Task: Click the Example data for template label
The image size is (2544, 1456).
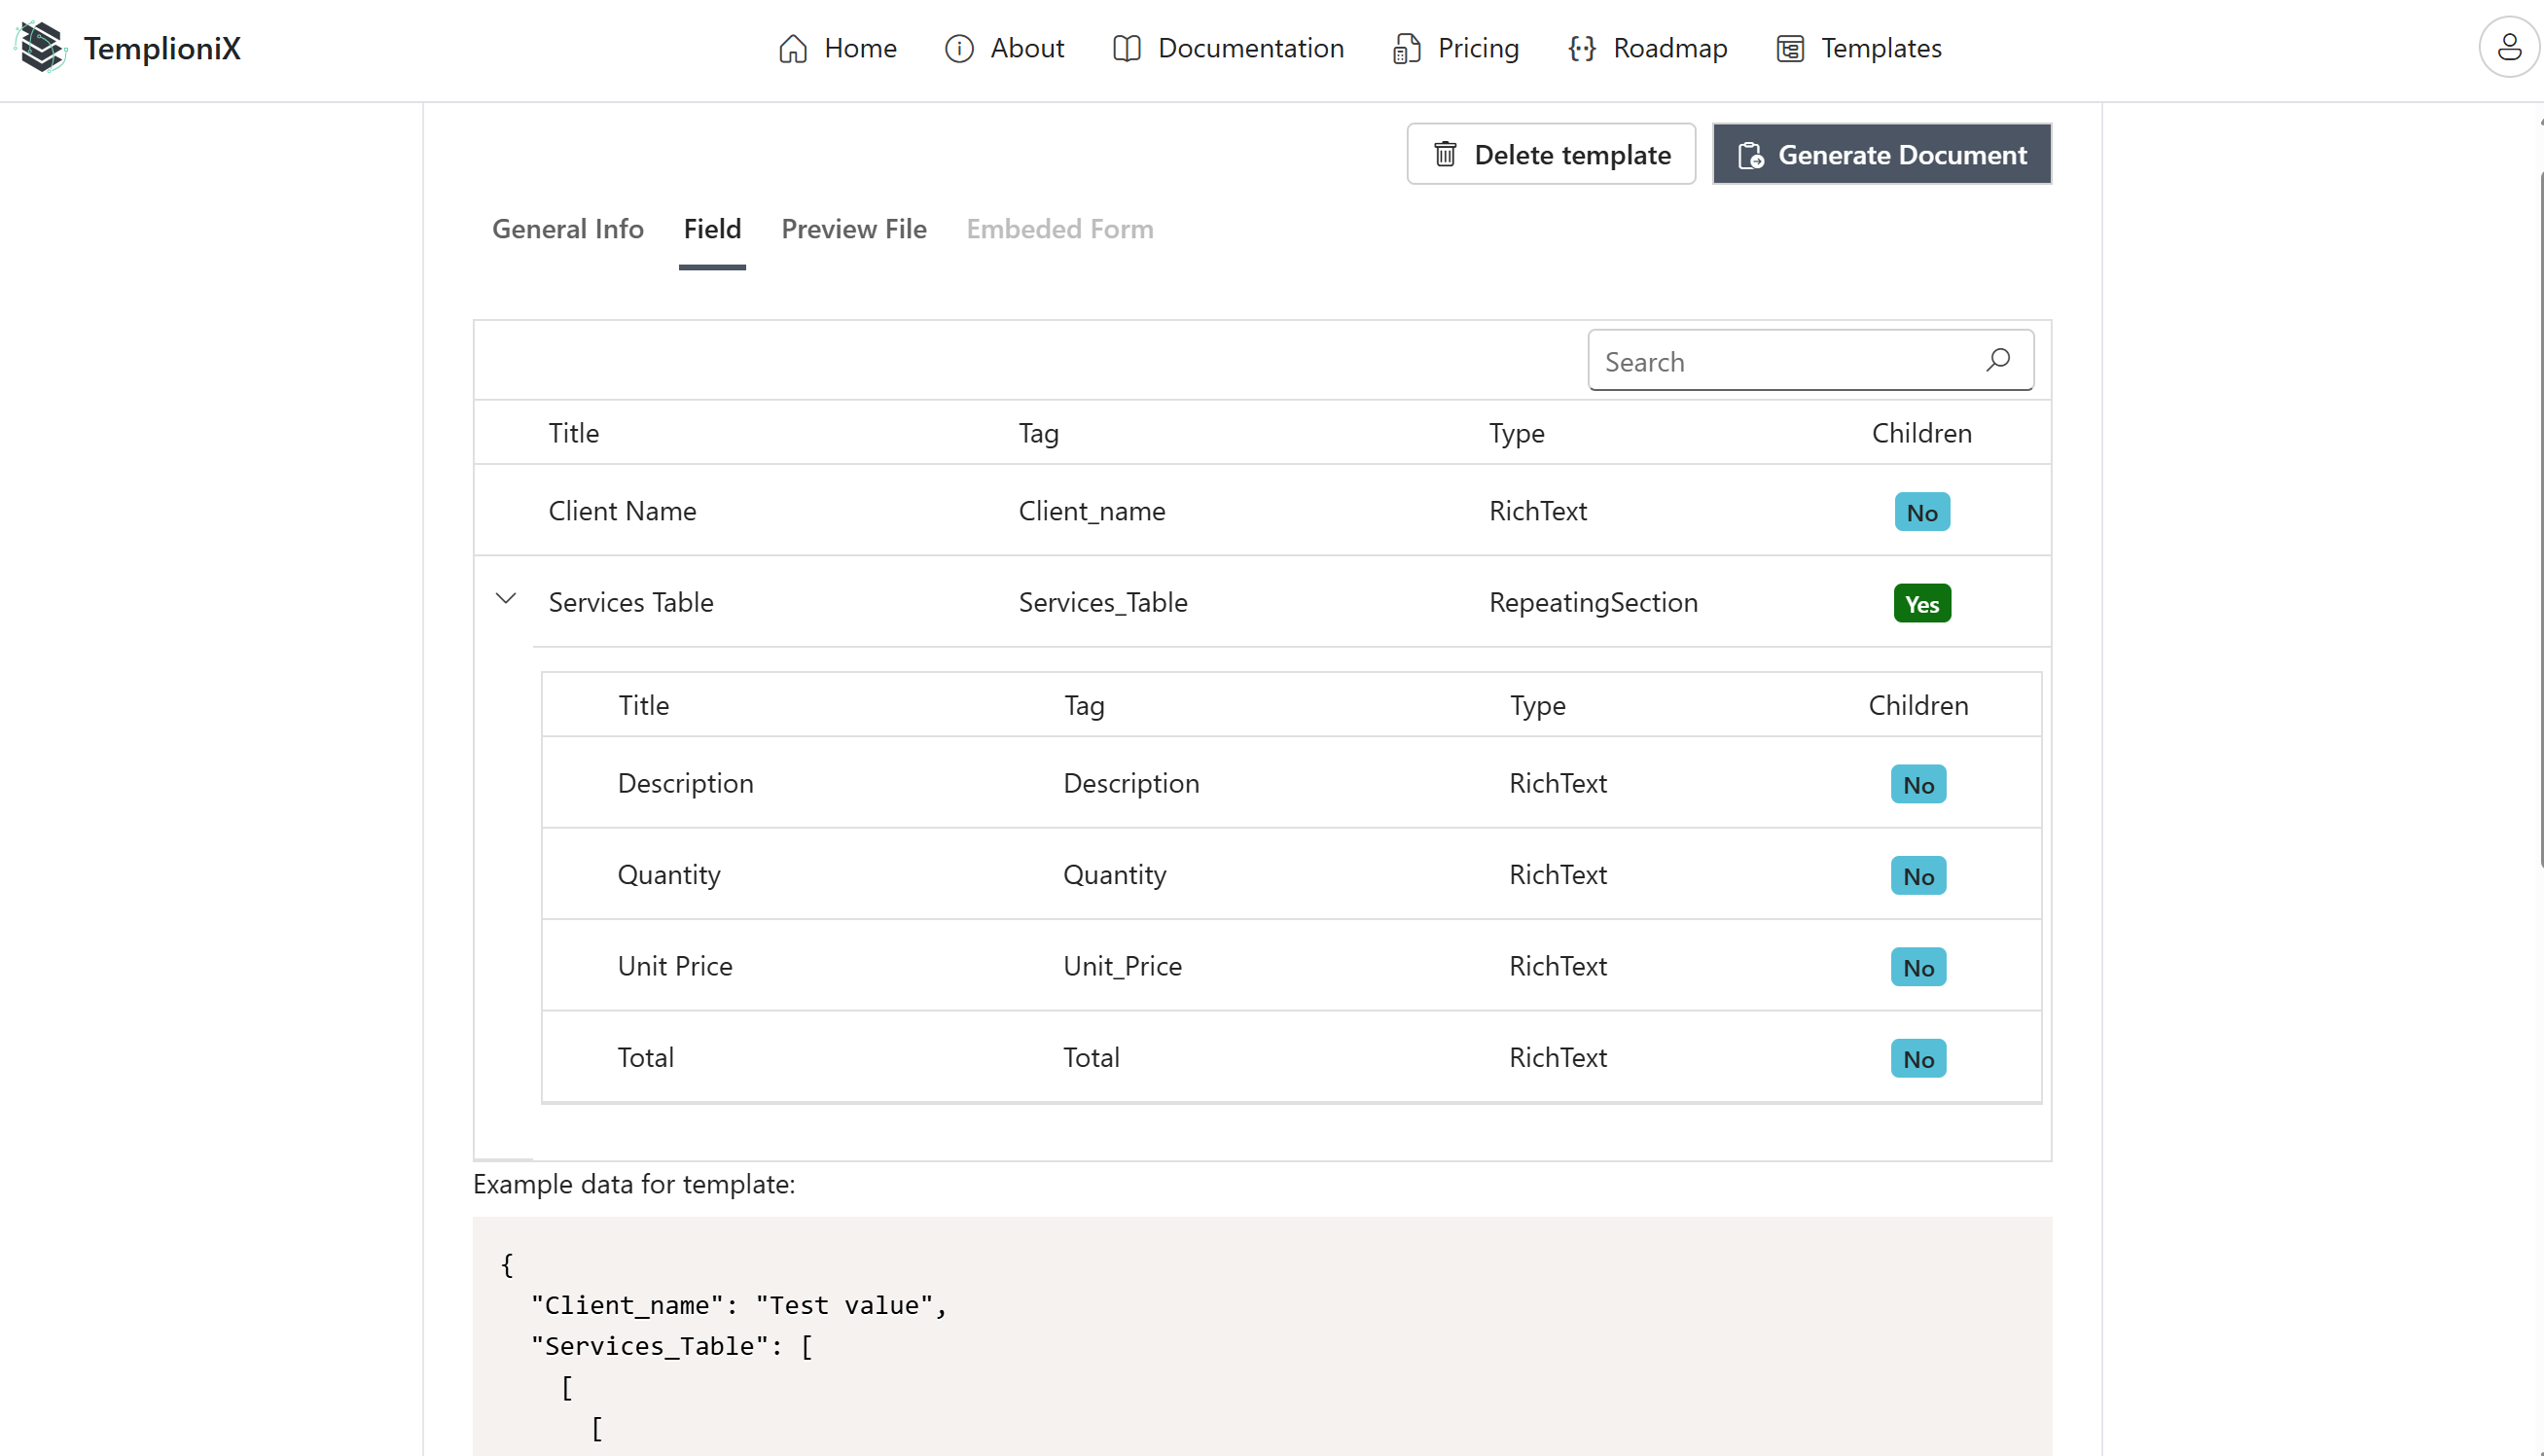Action: (634, 1184)
